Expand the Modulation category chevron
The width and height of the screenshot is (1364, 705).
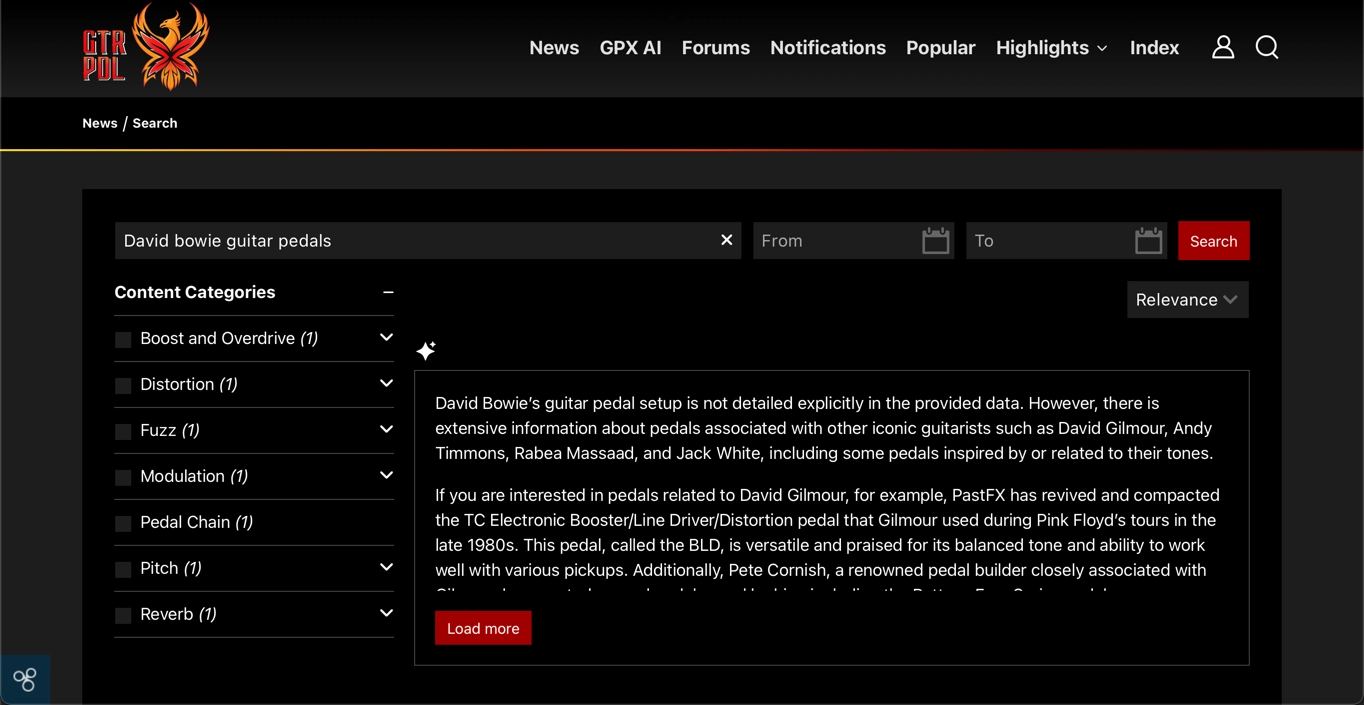386,475
